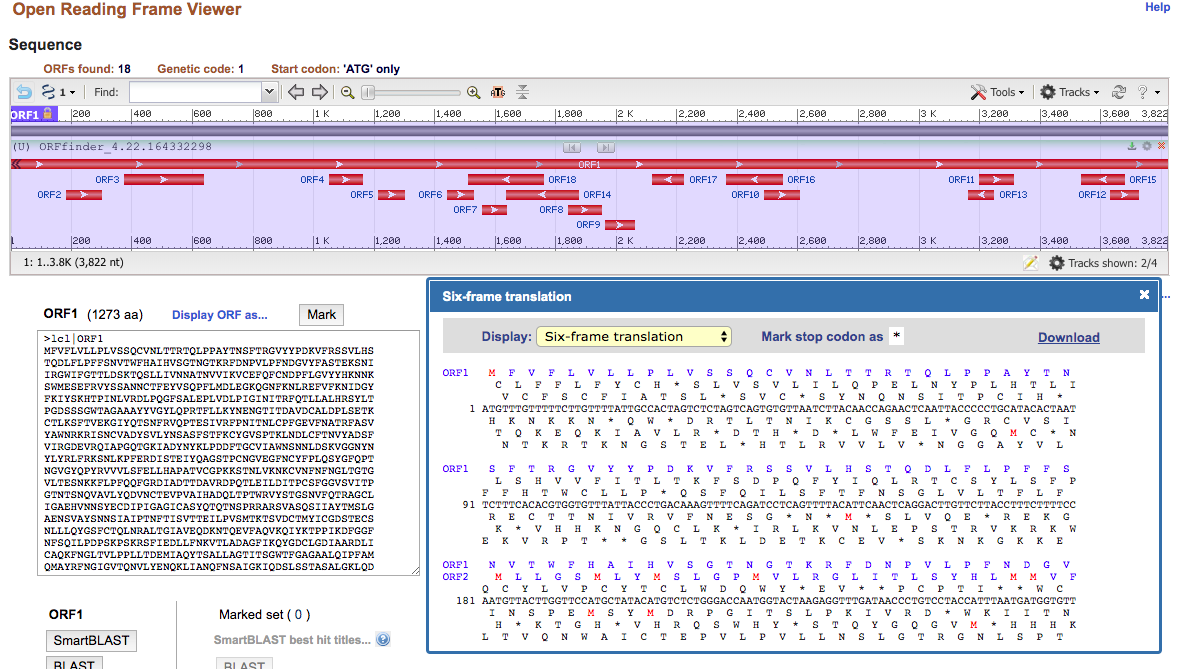
Task: Select the ORF18 bar in graphic view
Action: [x=506, y=180]
